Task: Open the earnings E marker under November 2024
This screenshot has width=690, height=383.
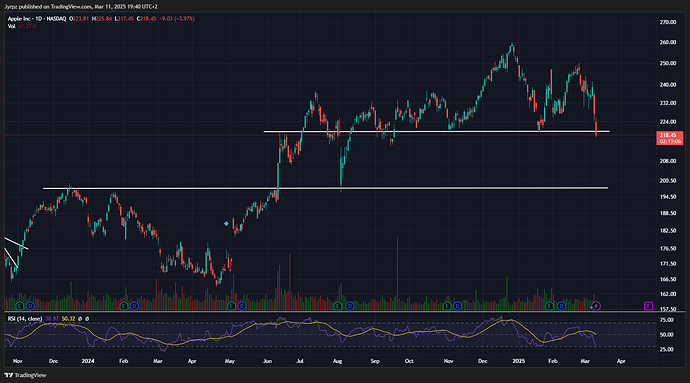Action: point(447,306)
